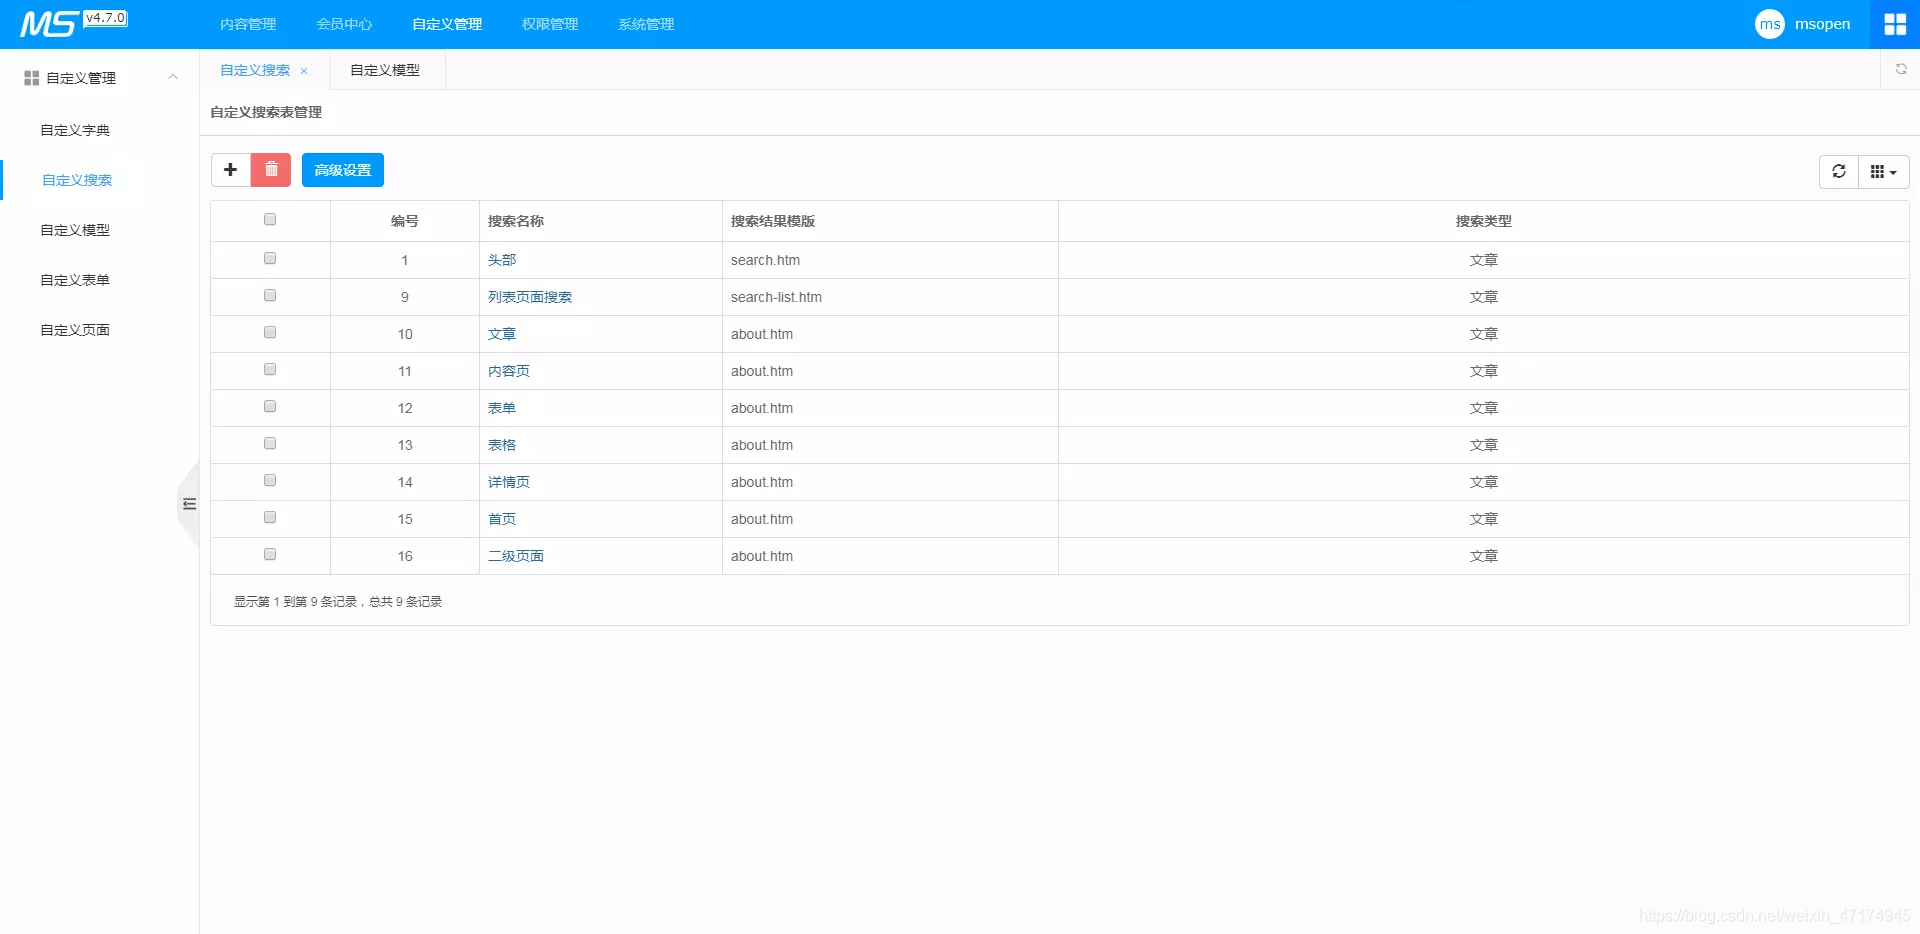Image resolution: width=1920 pixels, height=934 pixels.
Task: Open the 首页 link
Action: click(x=502, y=519)
